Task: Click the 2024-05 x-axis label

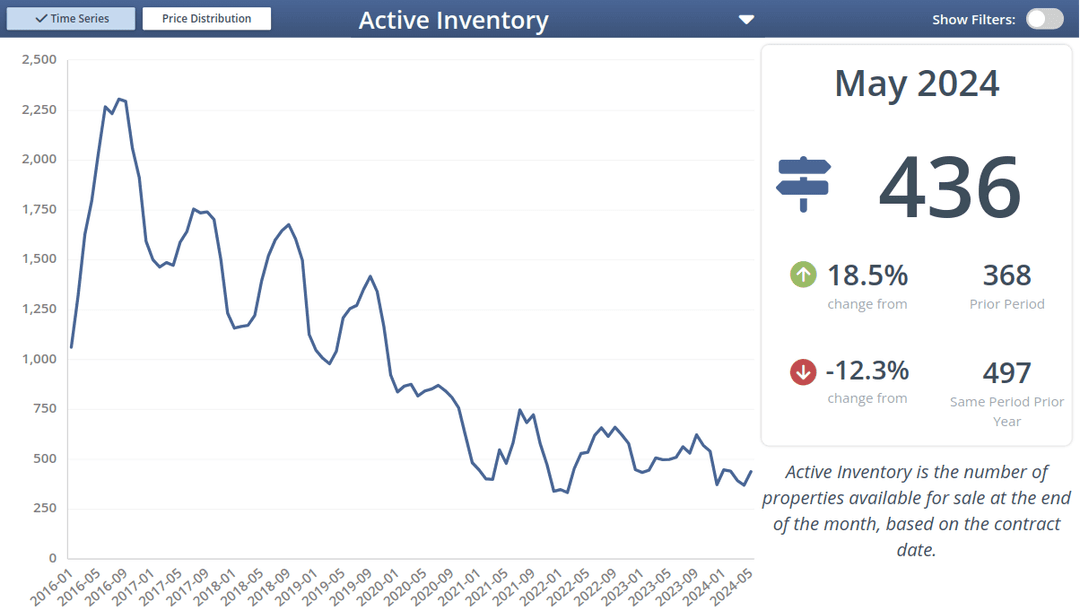Action: click(x=733, y=588)
